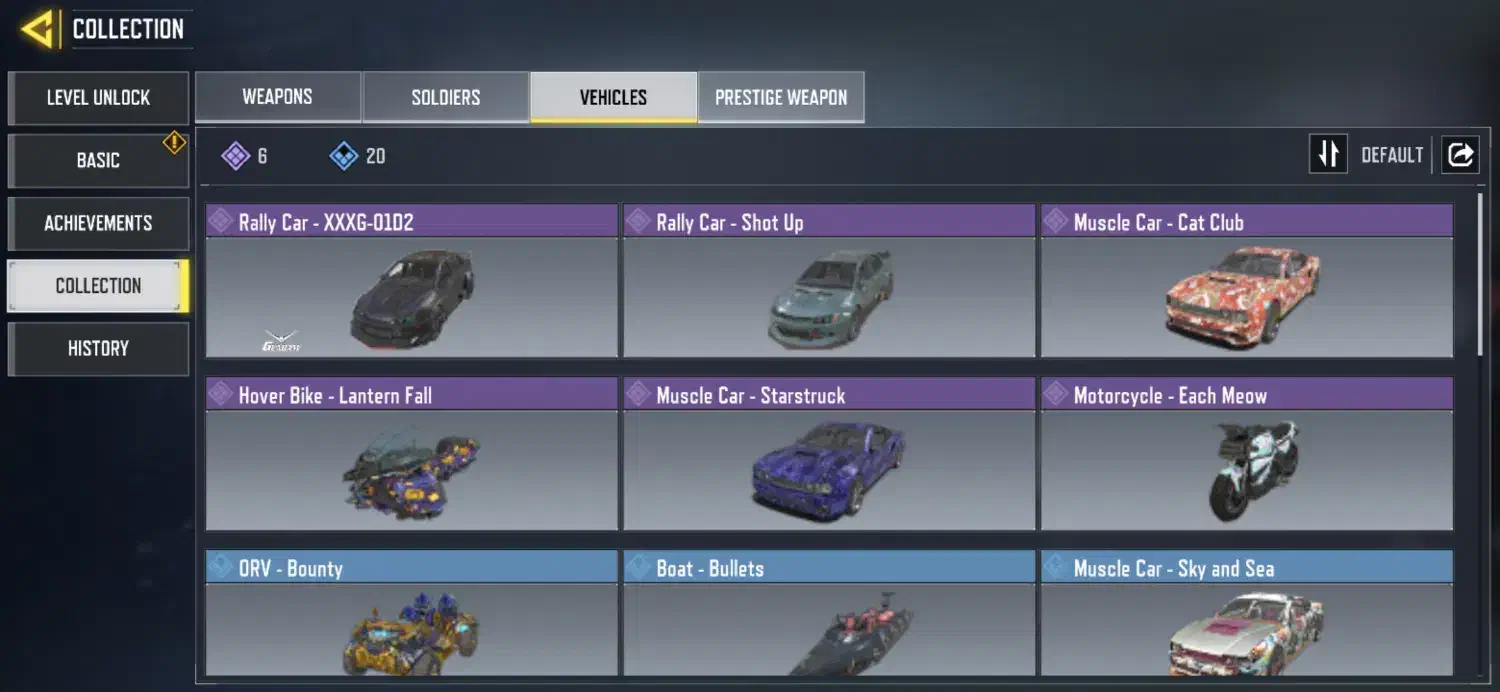Choose the Motorcycle - Each Meow skin
Image resolution: width=1500 pixels, height=692 pixels.
click(x=1247, y=454)
